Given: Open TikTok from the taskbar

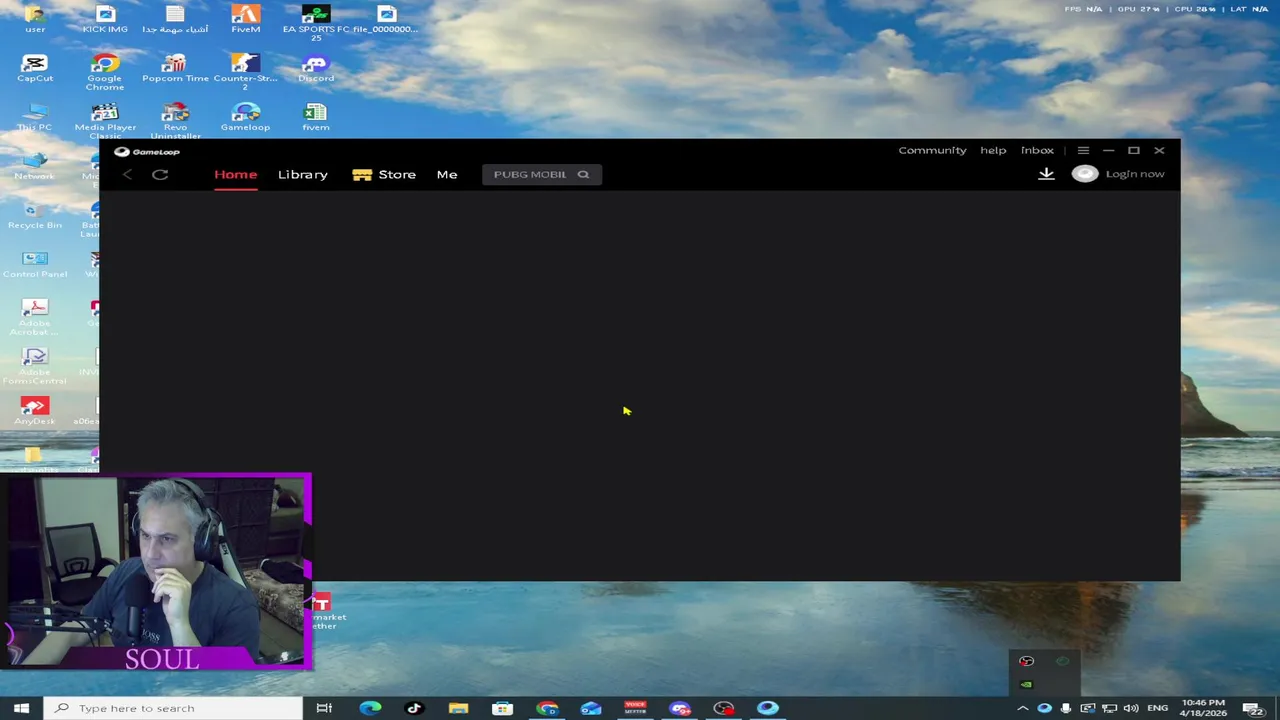Looking at the screenshot, I should [x=414, y=708].
